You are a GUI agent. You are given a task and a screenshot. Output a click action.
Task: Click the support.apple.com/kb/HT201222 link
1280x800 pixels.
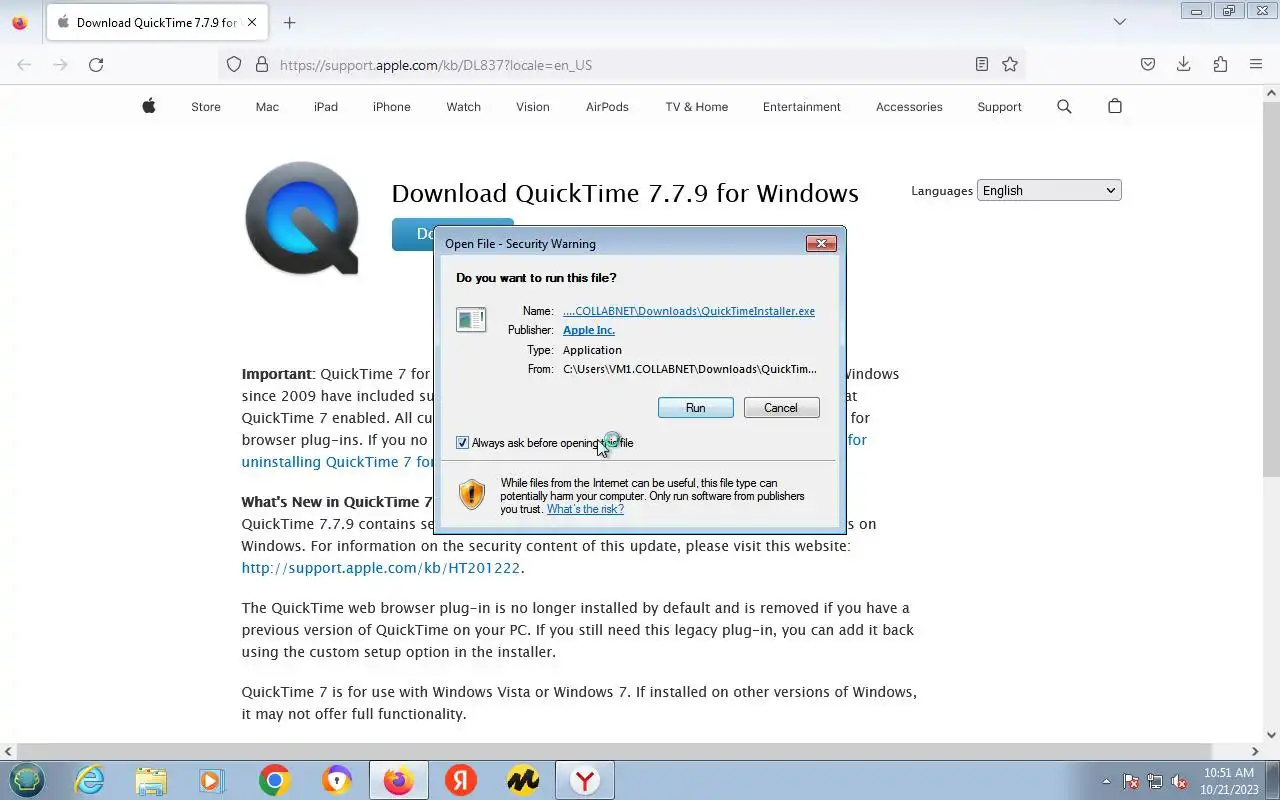(x=381, y=568)
